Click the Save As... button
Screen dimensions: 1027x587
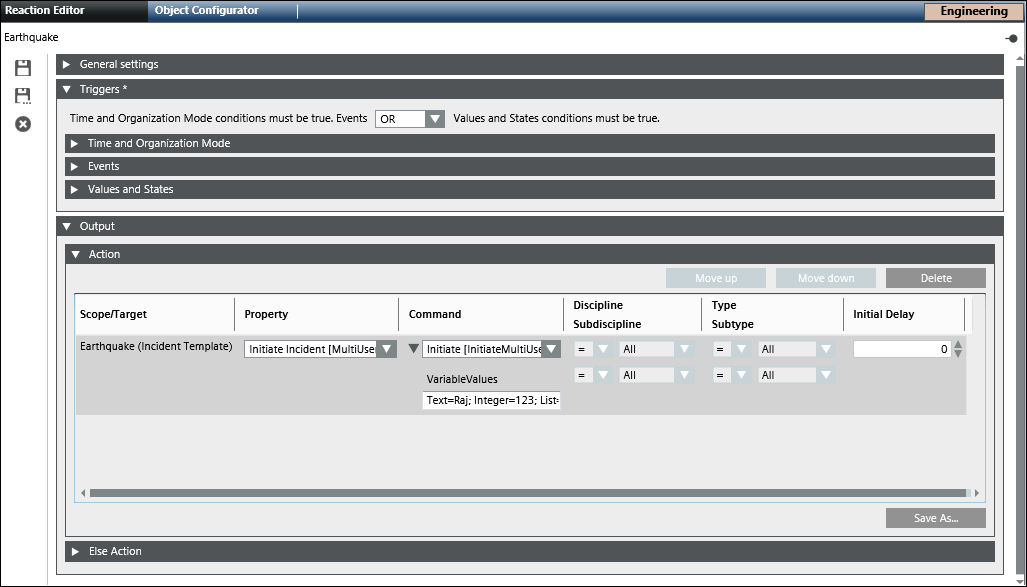(935, 518)
